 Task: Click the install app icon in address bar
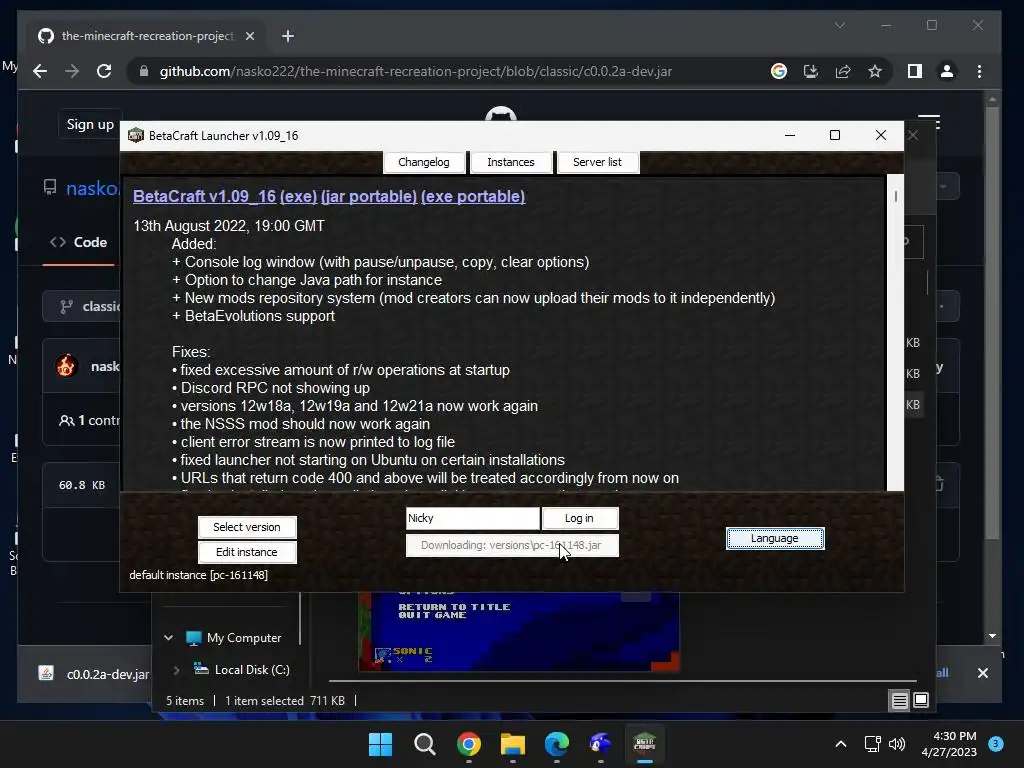[x=810, y=71]
